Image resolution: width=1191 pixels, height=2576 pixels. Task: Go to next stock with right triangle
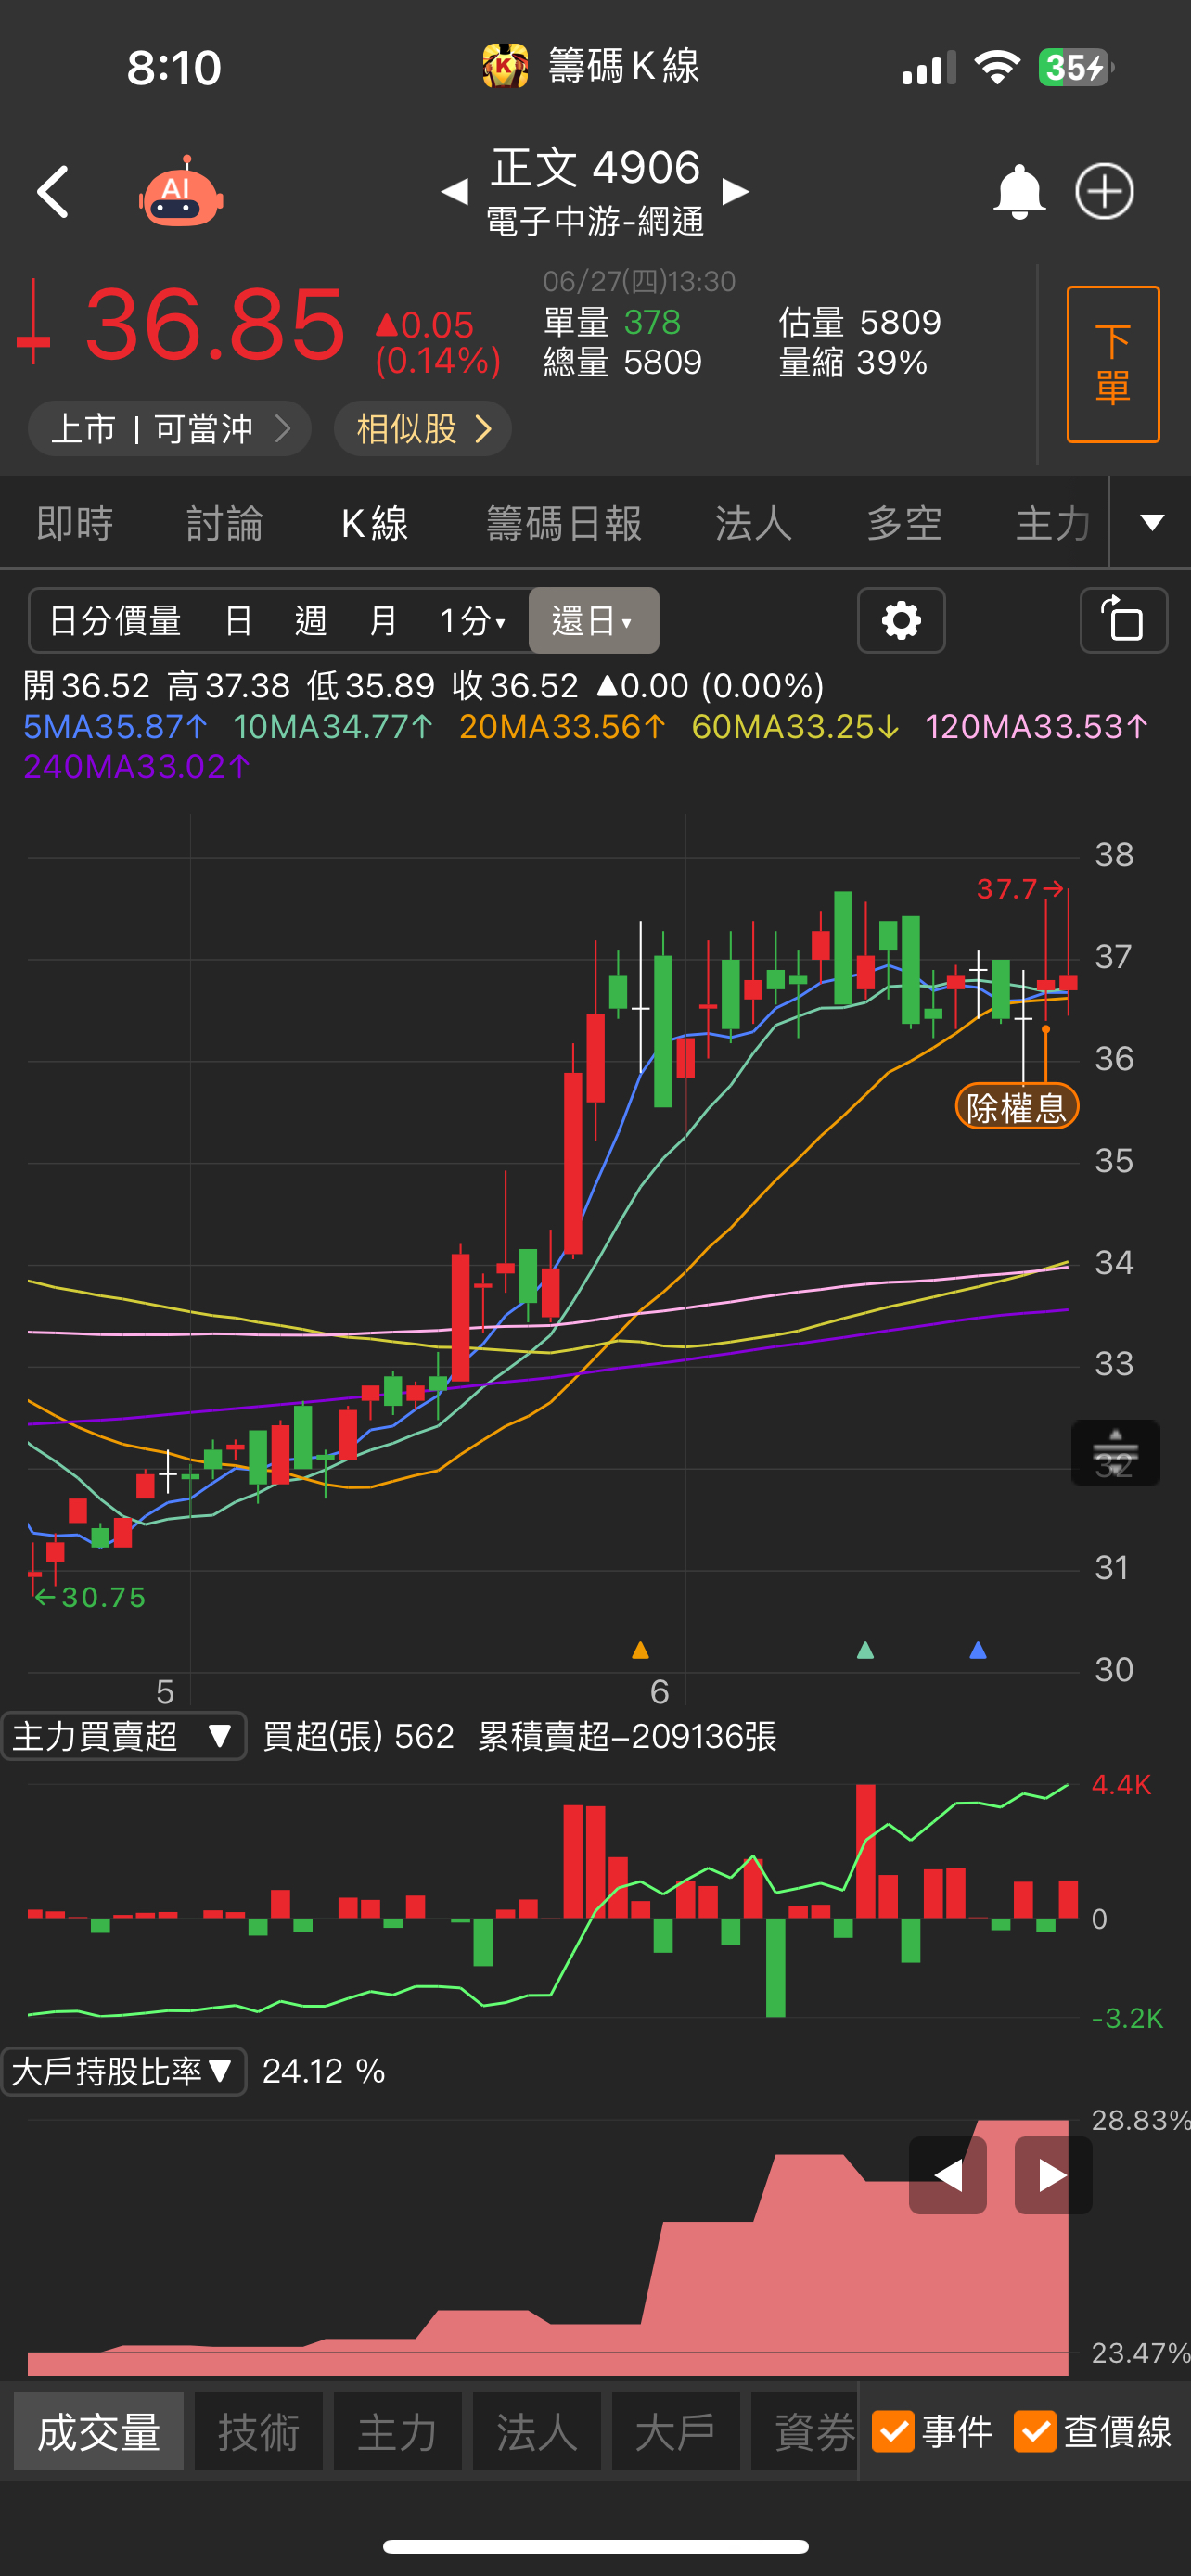pos(736,191)
